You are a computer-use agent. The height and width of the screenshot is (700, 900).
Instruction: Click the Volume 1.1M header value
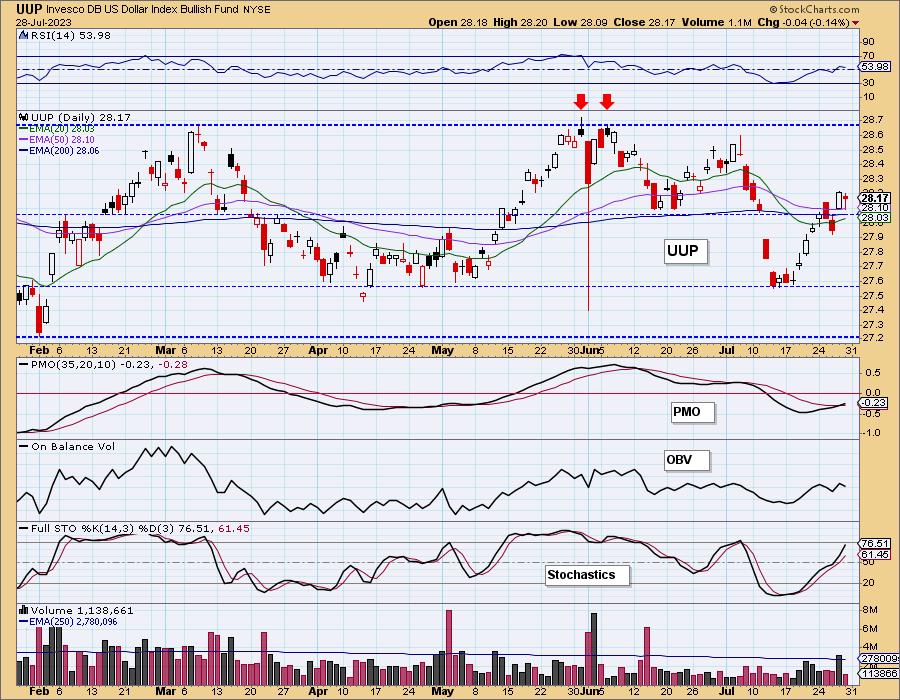[716, 22]
